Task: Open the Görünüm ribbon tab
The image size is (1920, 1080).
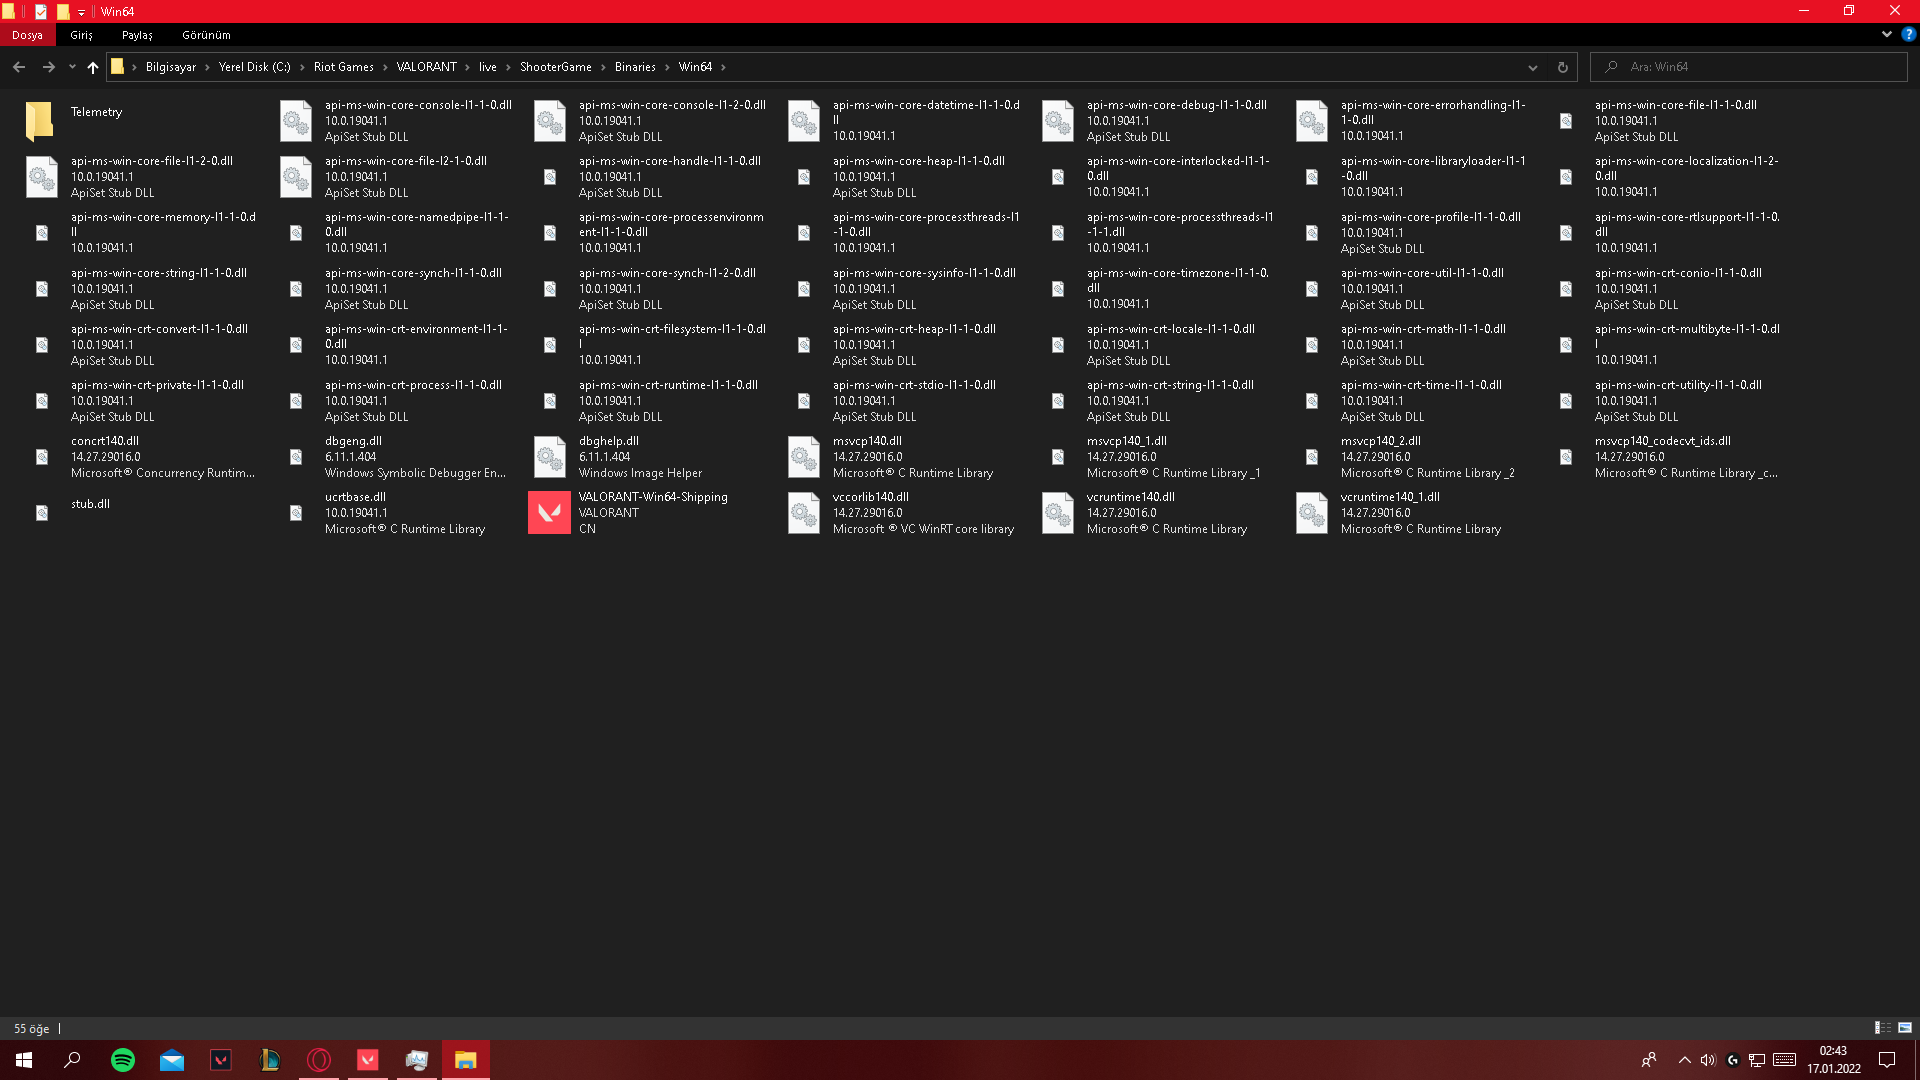Action: (206, 34)
